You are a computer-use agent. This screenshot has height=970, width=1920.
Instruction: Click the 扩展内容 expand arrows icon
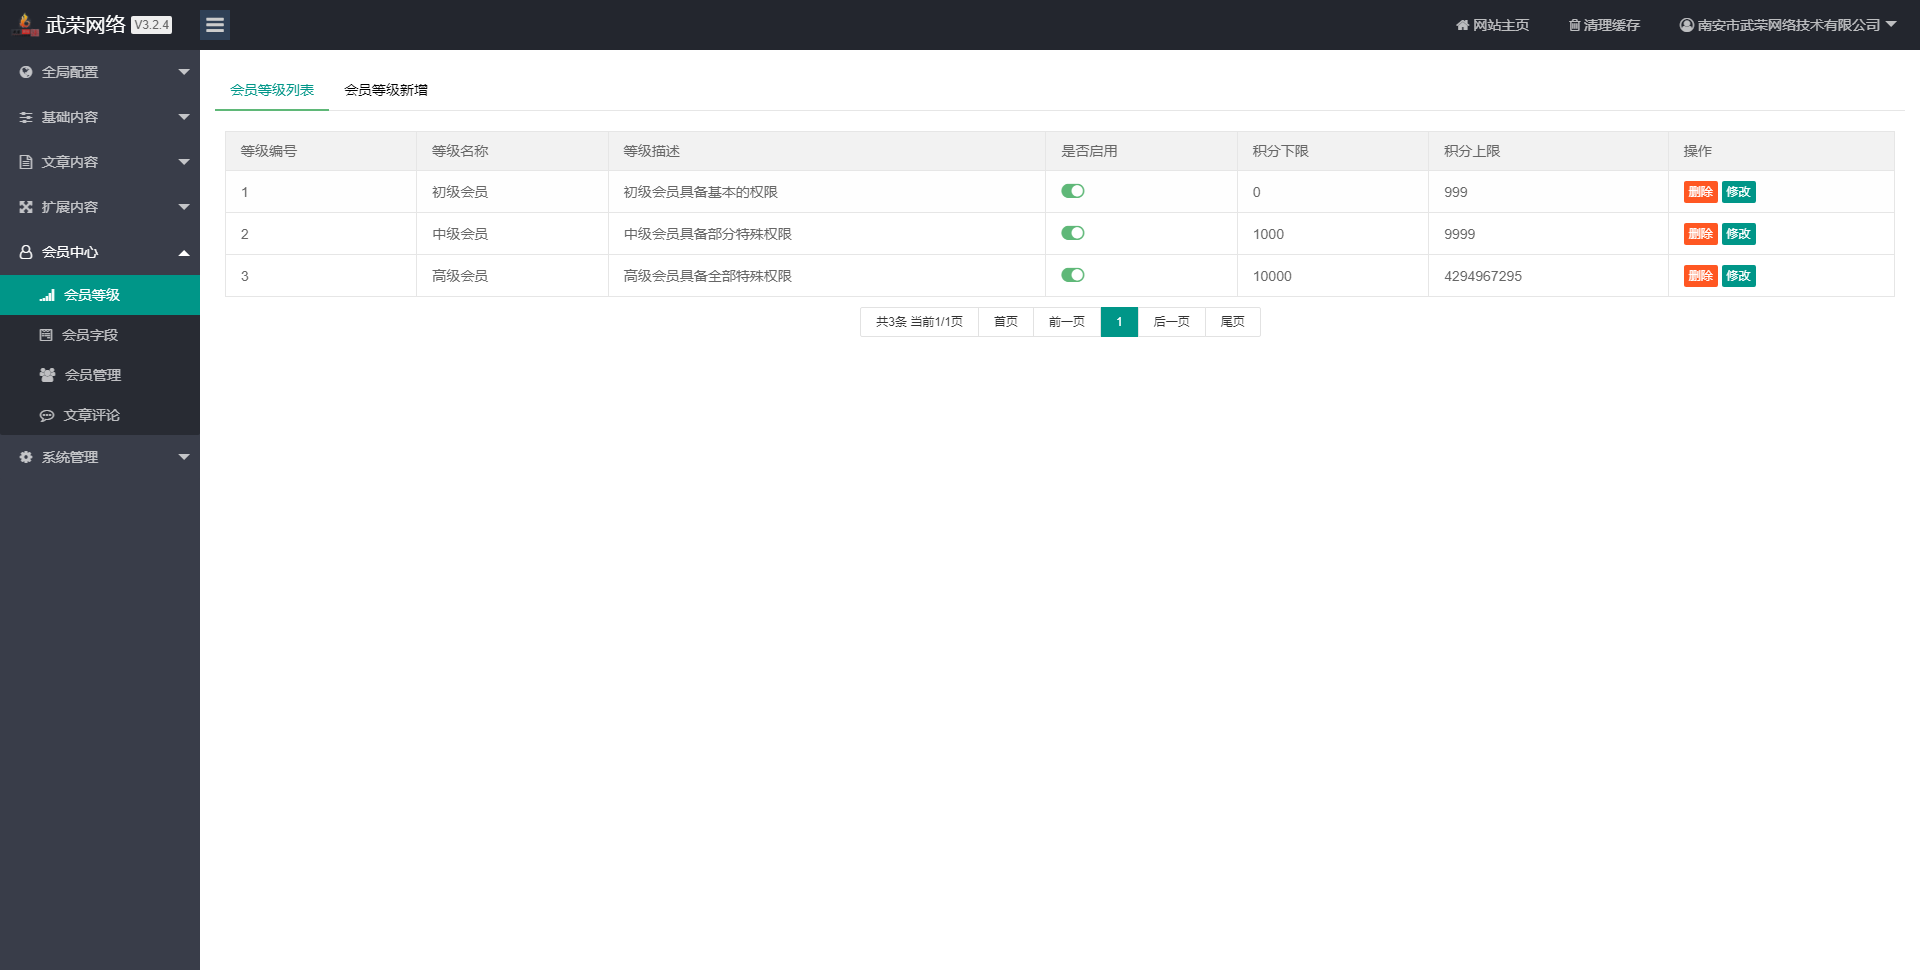click(x=26, y=207)
